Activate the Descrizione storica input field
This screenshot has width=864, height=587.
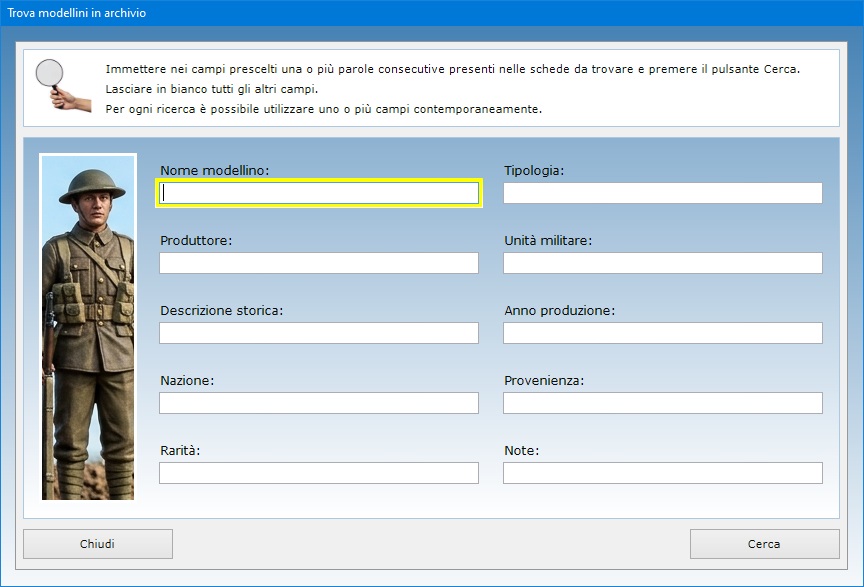point(319,333)
